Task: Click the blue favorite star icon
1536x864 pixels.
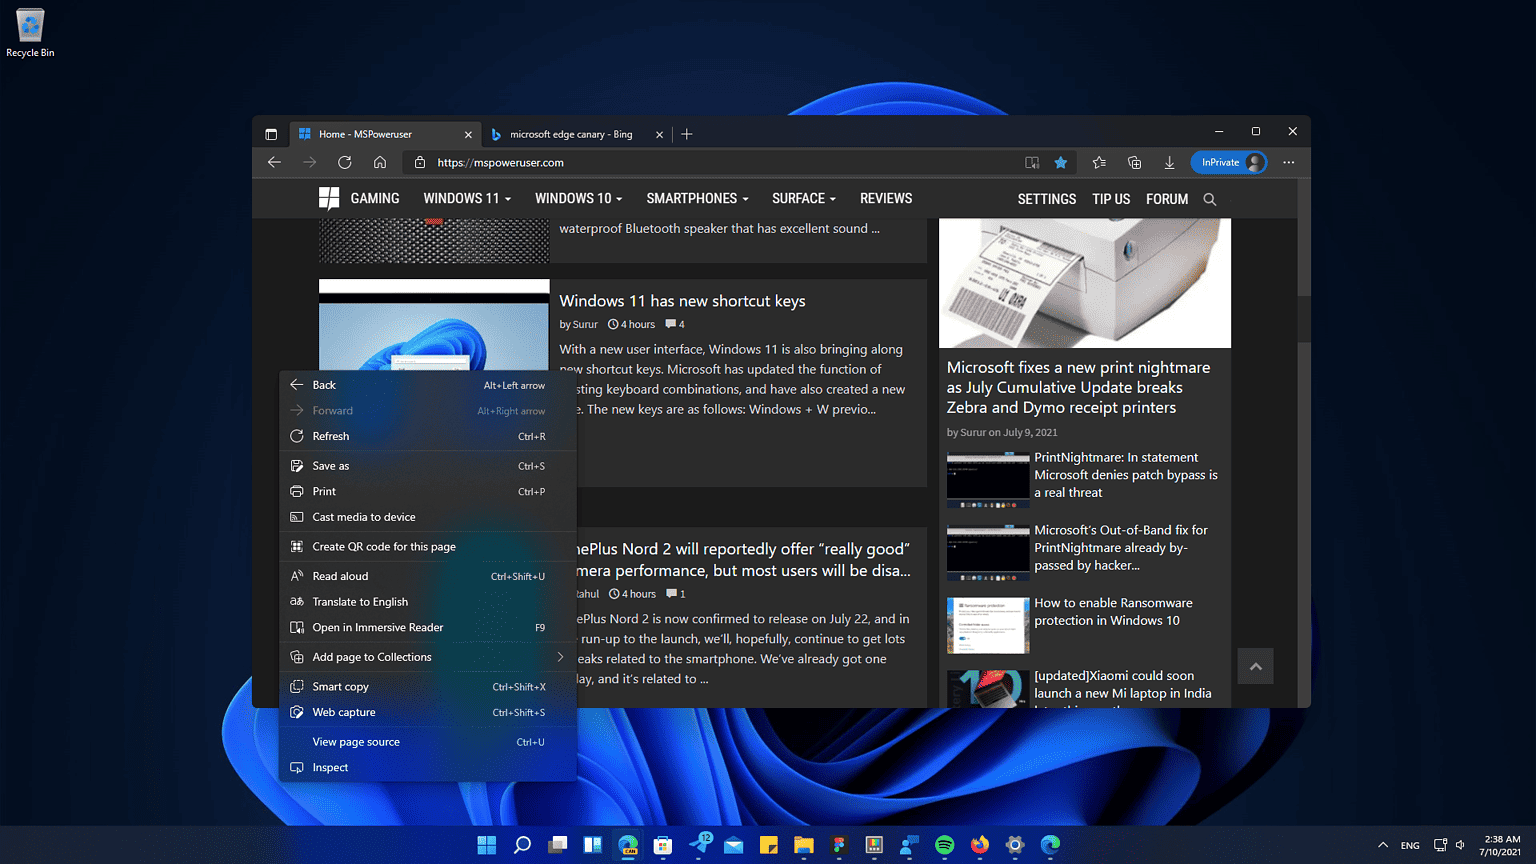Action: [1061, 162]
